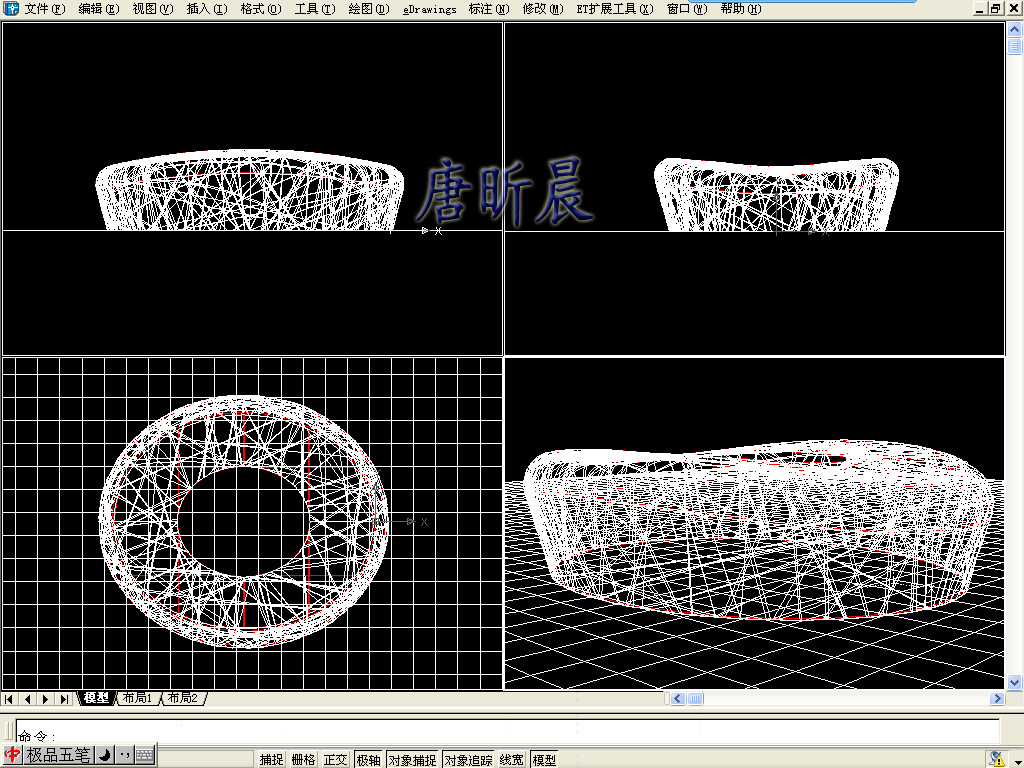1024x768 pixels.
Task: Activate the top-right side view viewport
Action: [754, 189]
